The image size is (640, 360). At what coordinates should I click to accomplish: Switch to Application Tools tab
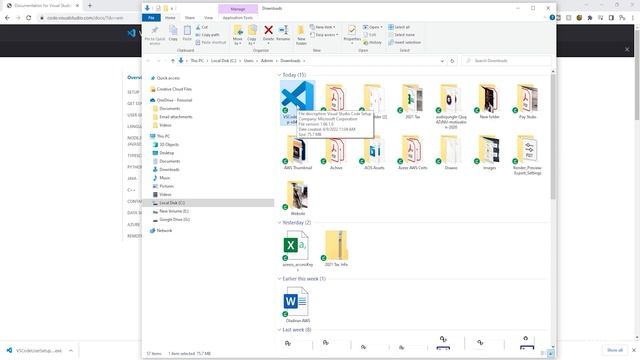tap(238, 18)
